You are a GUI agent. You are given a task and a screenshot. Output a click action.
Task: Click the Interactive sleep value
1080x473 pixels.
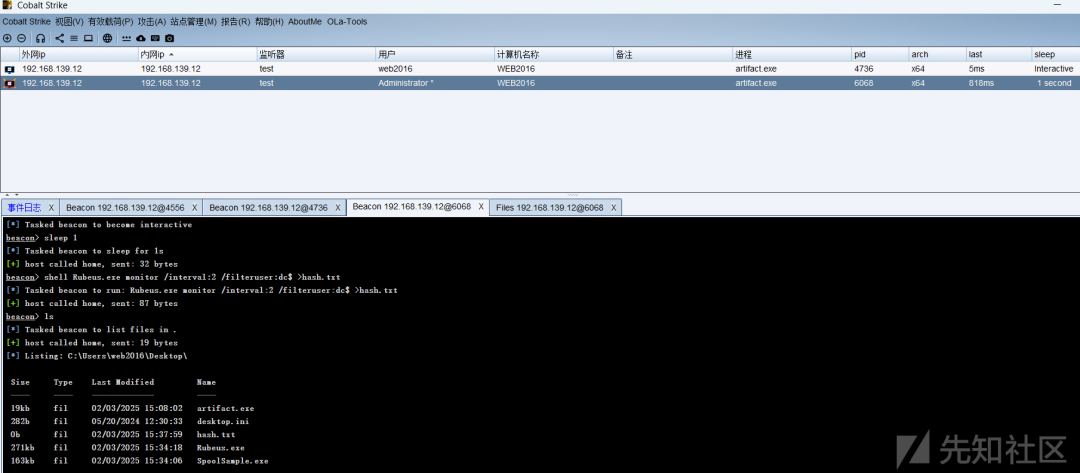point(1053,69)
